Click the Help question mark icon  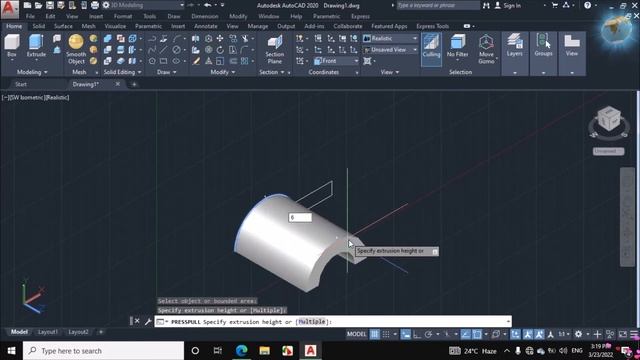(587, 5)
